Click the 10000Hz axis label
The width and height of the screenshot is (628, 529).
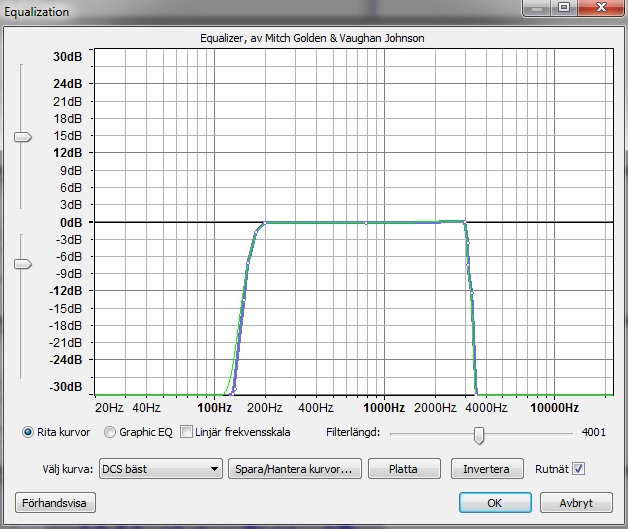[554, 408]
